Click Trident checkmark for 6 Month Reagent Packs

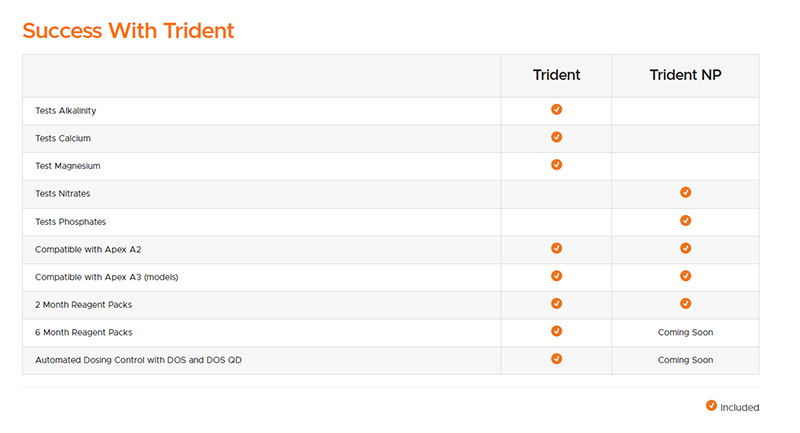(x=556, y=330)
